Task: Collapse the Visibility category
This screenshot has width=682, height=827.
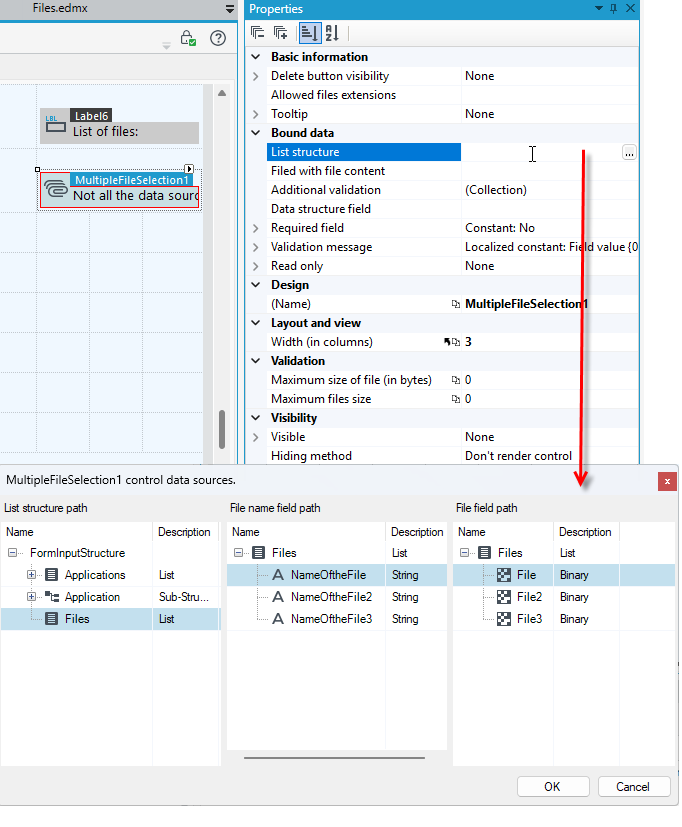Action: tap(256, 418)
